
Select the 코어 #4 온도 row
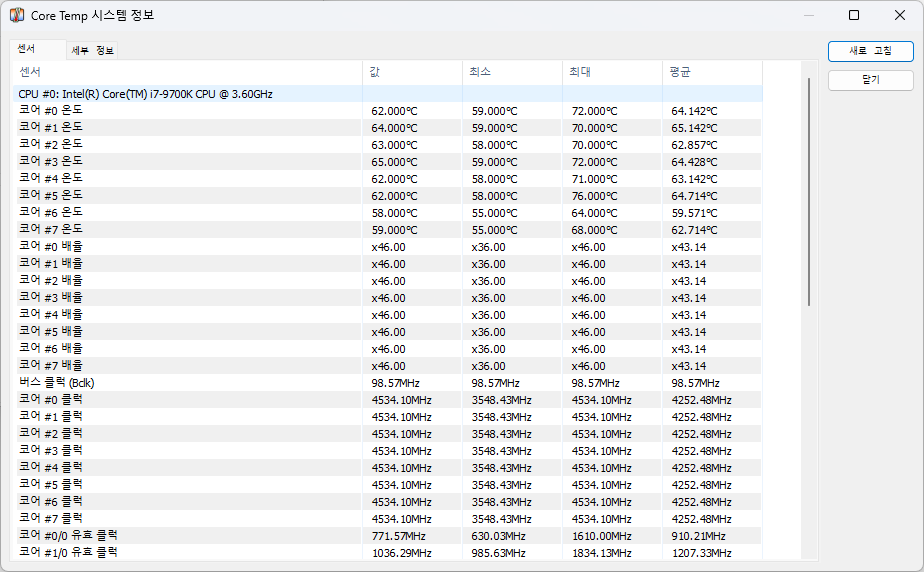click(387, 179)
